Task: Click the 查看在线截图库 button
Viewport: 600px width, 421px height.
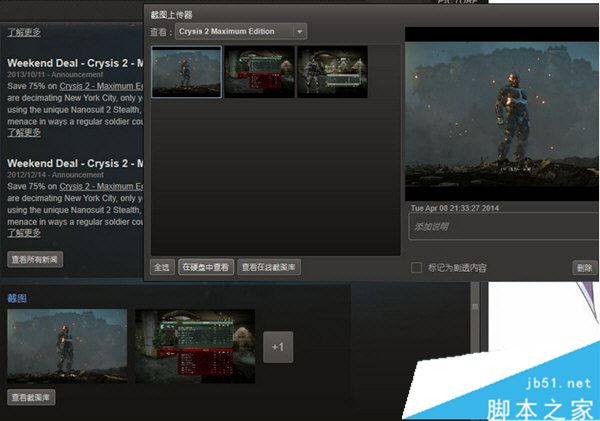Action: [x=269, y=267]
